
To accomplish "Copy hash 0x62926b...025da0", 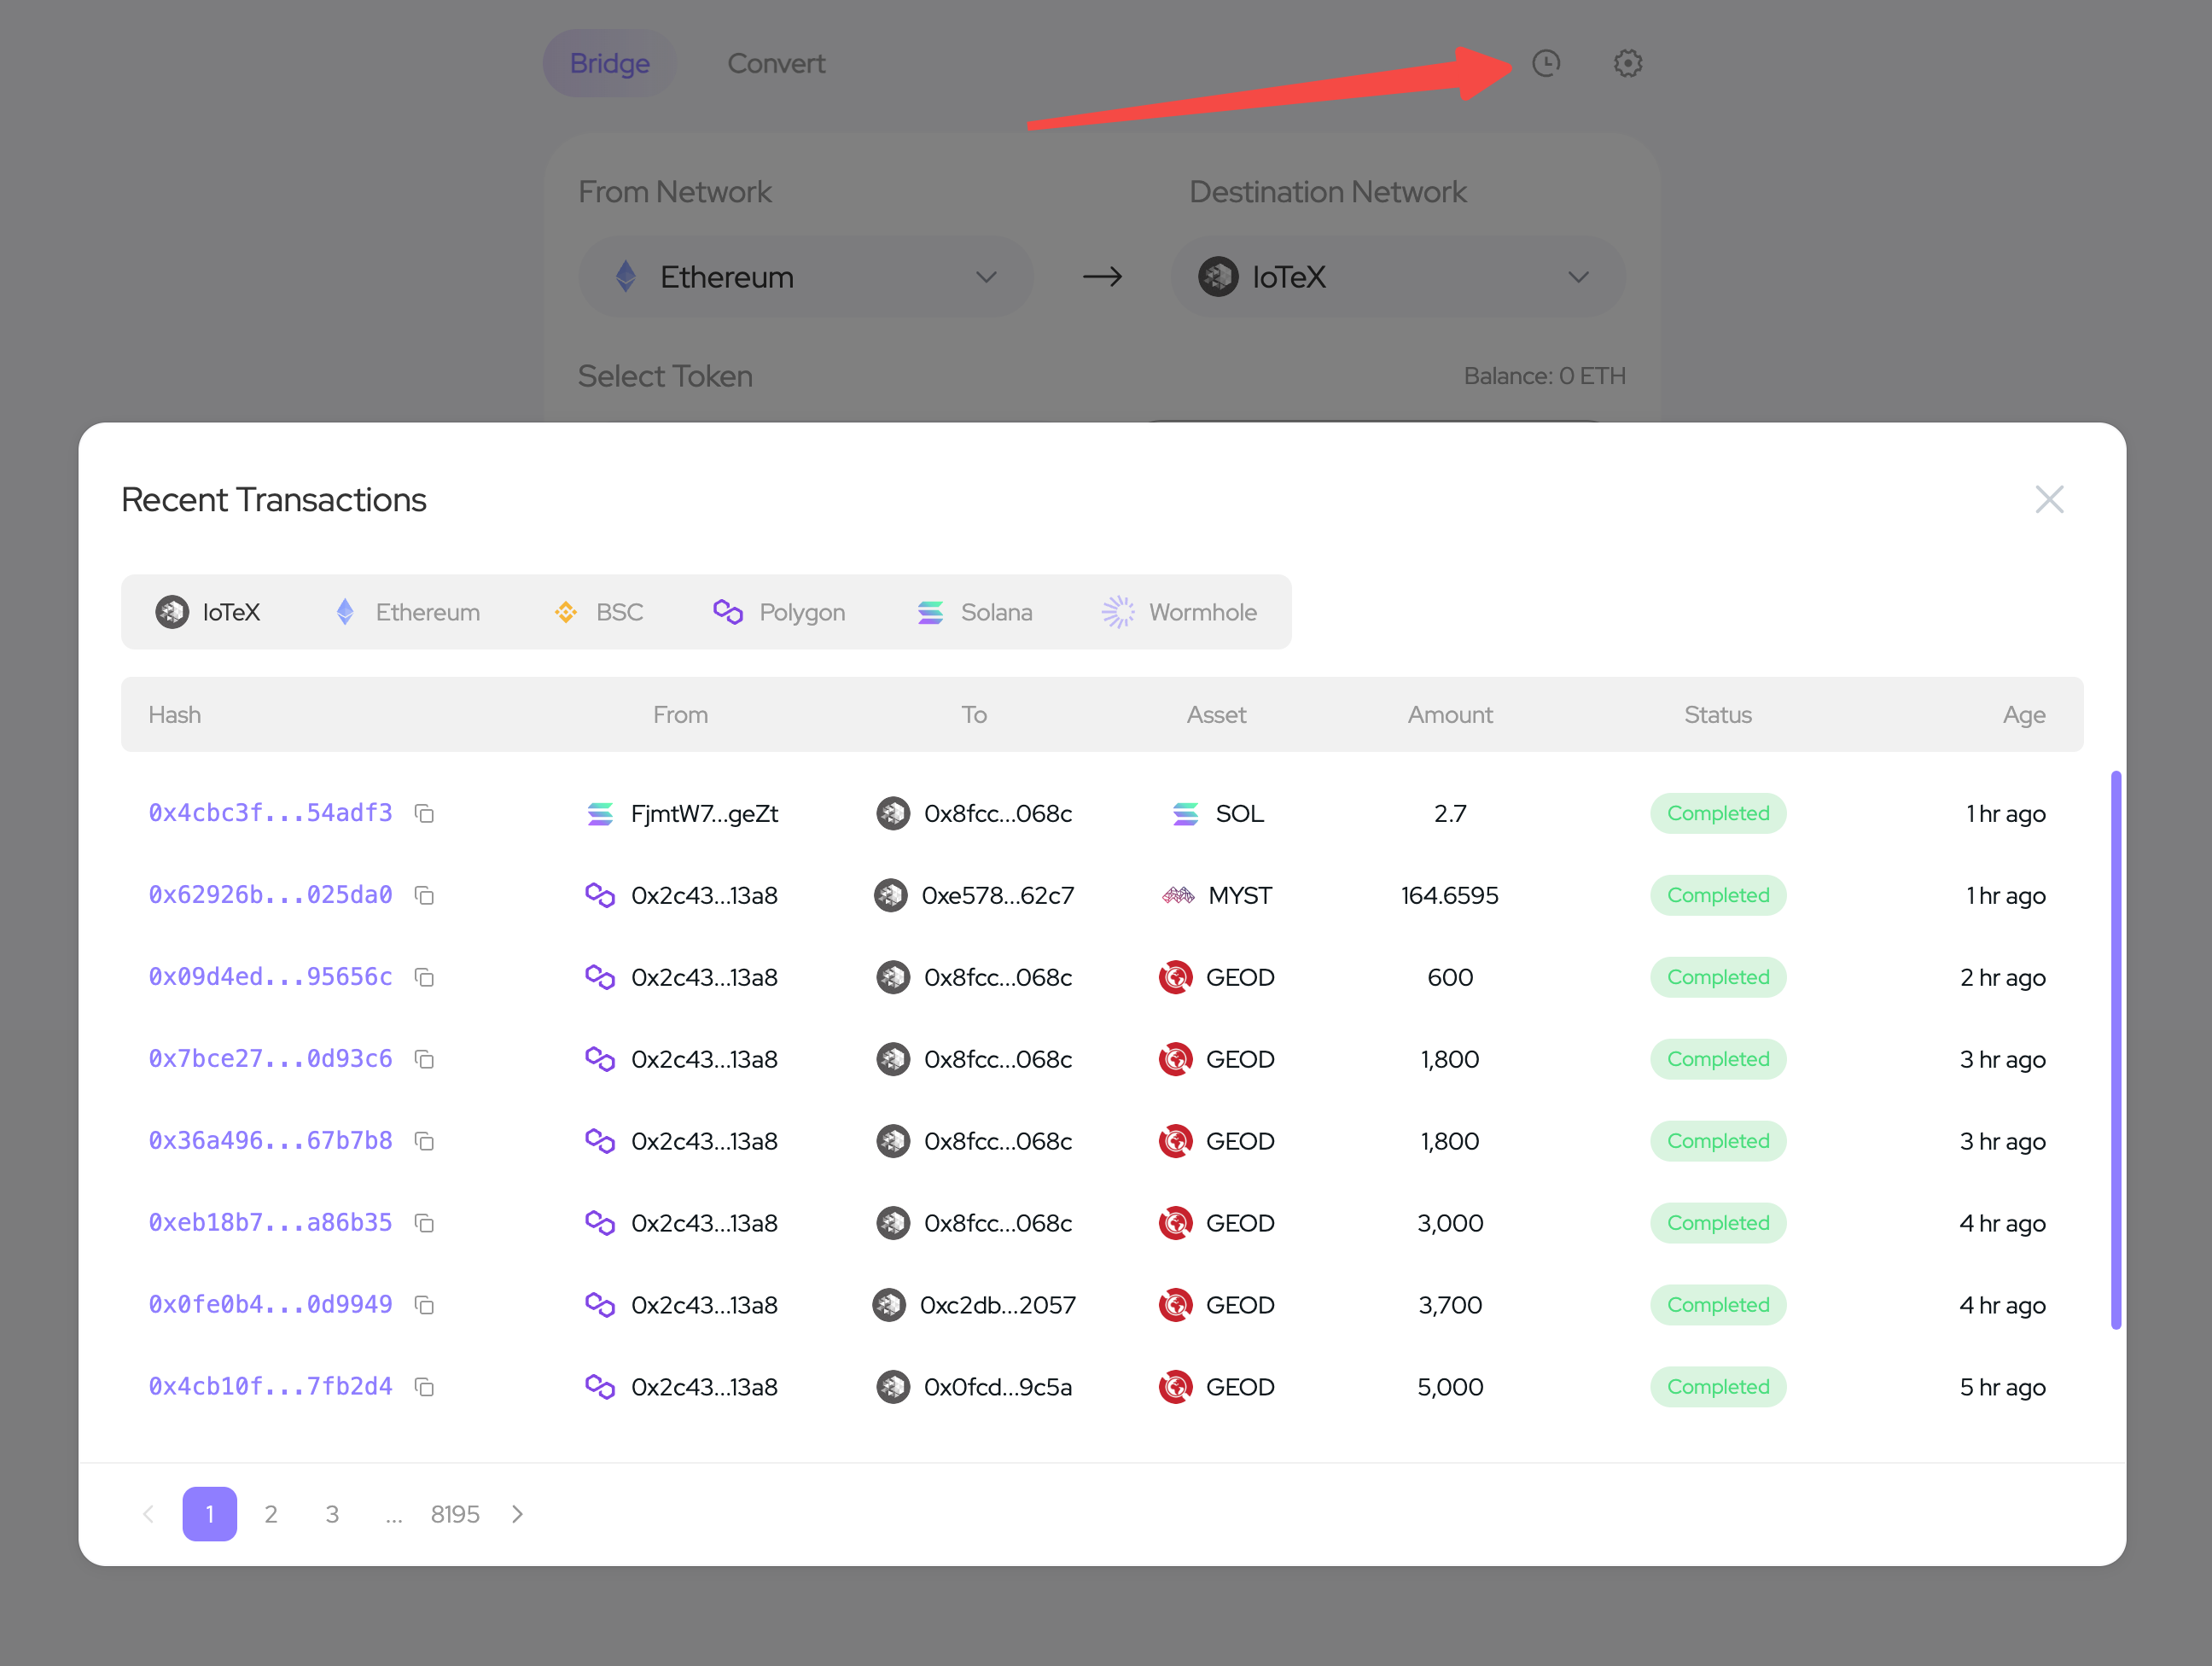I will coord(424,896).
